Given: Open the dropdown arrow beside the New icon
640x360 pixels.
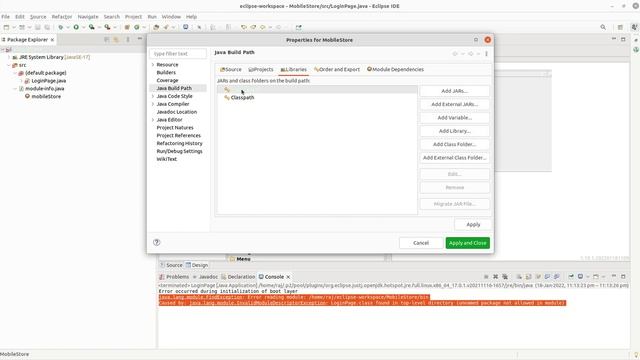Looking at the screenshot, I should [x=13, y=27].
